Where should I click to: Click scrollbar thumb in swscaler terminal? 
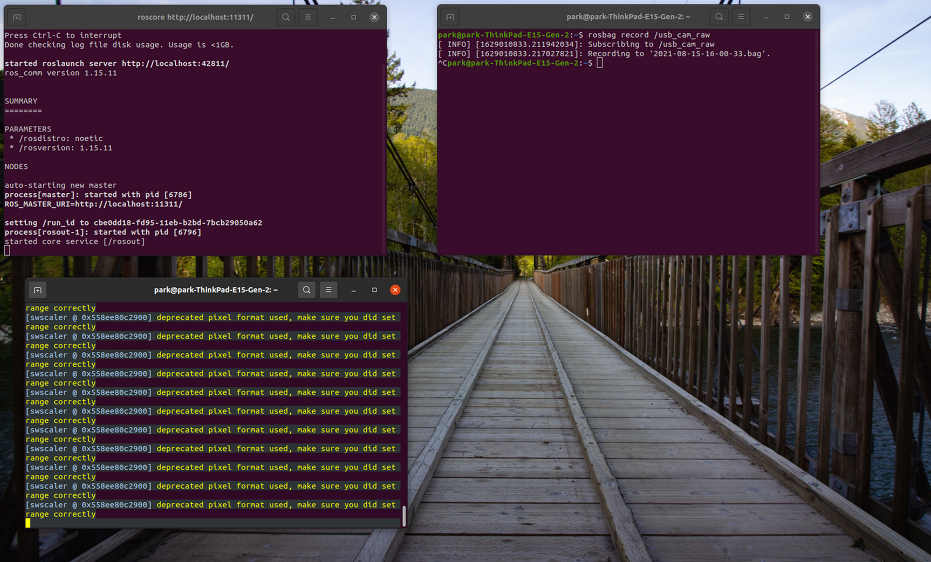[x=404, y=516]
